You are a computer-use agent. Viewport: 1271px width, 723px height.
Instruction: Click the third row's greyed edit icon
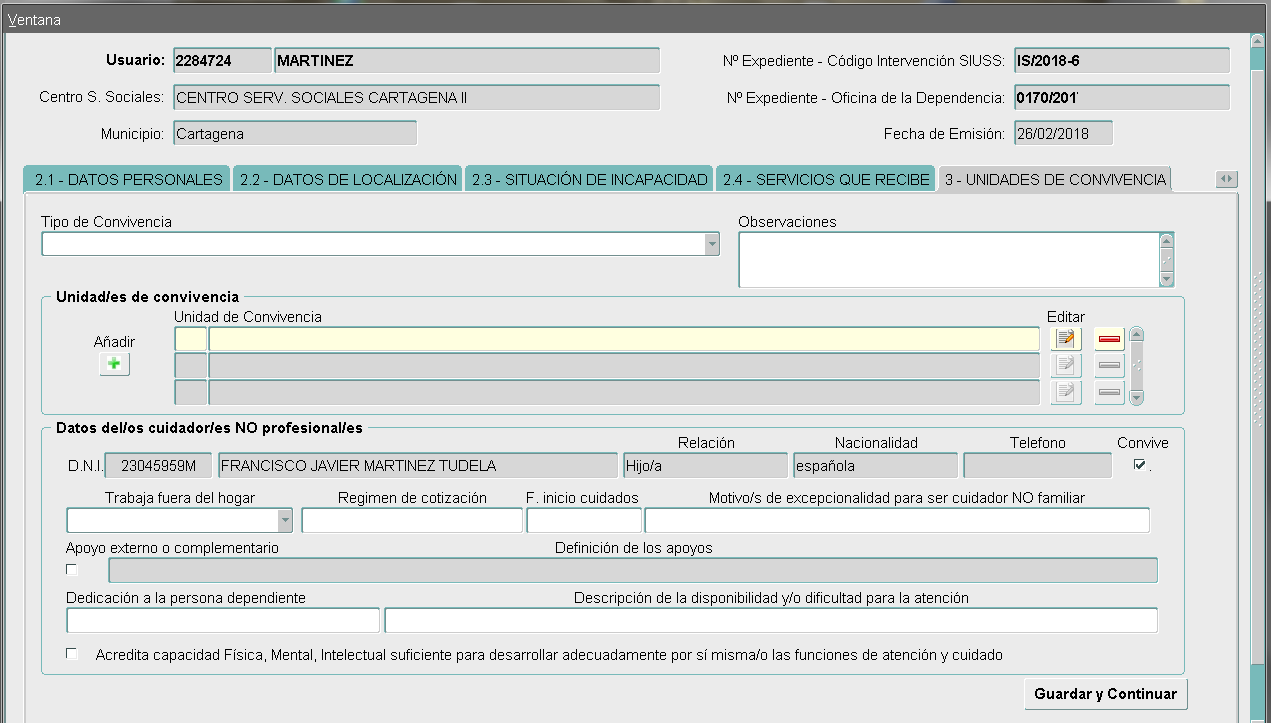1066,393
